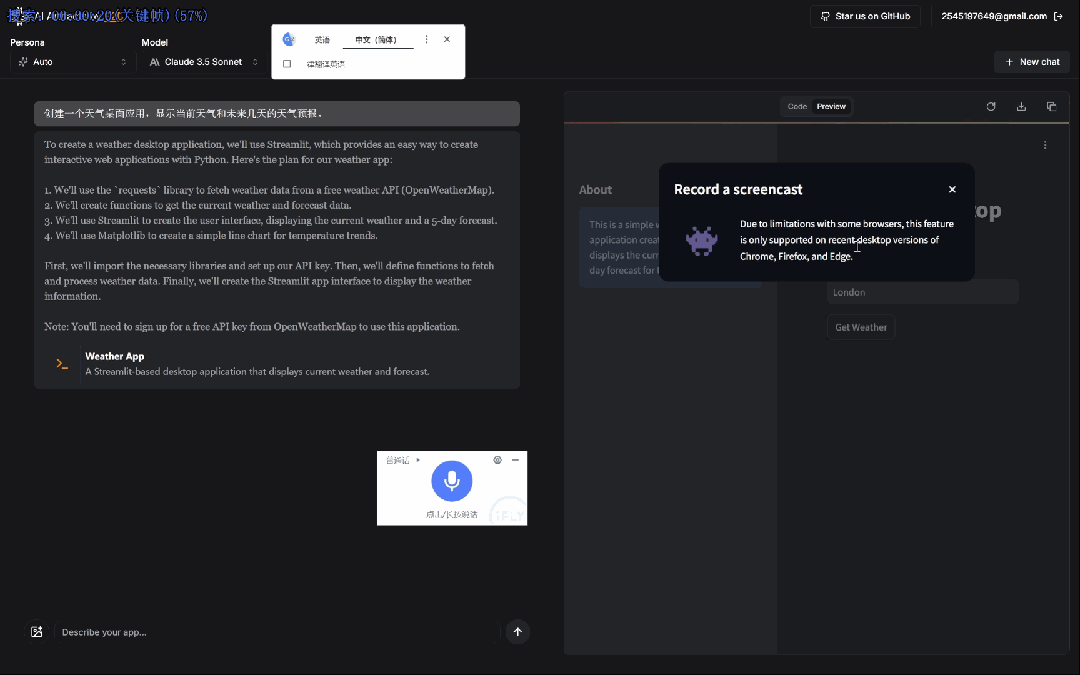The height and width of the screenshot is (675, 1080).
Task: Click the Weather App terminal icon in chat
Action: 61,362
